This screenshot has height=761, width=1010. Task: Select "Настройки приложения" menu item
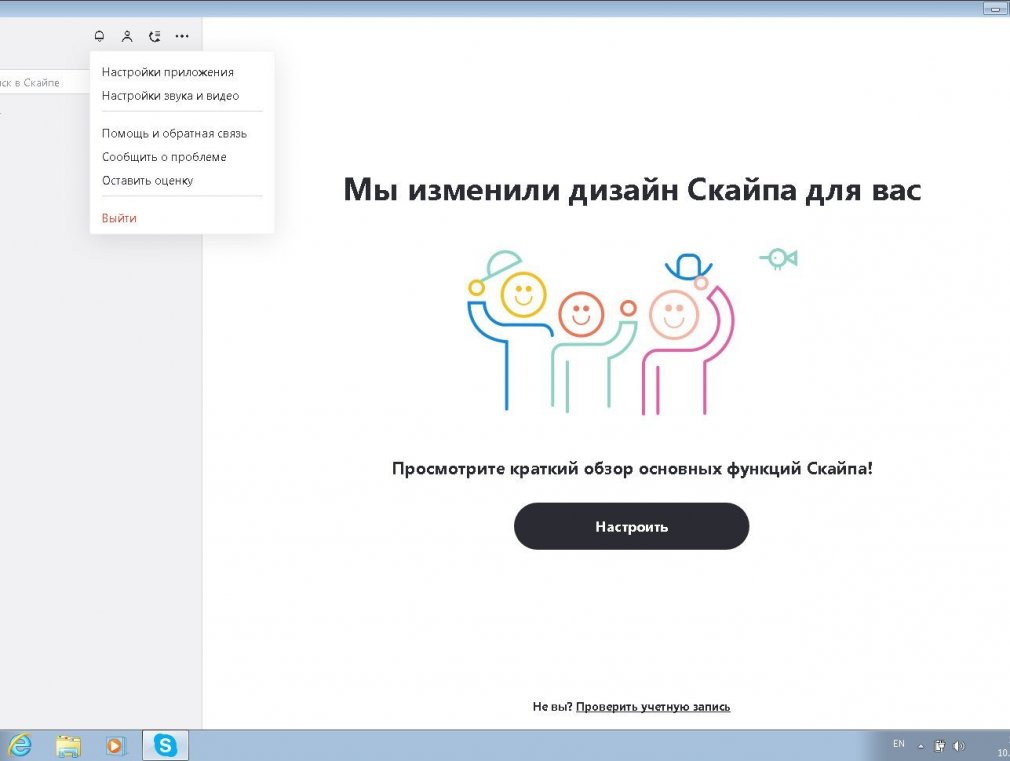pos(168,72)
